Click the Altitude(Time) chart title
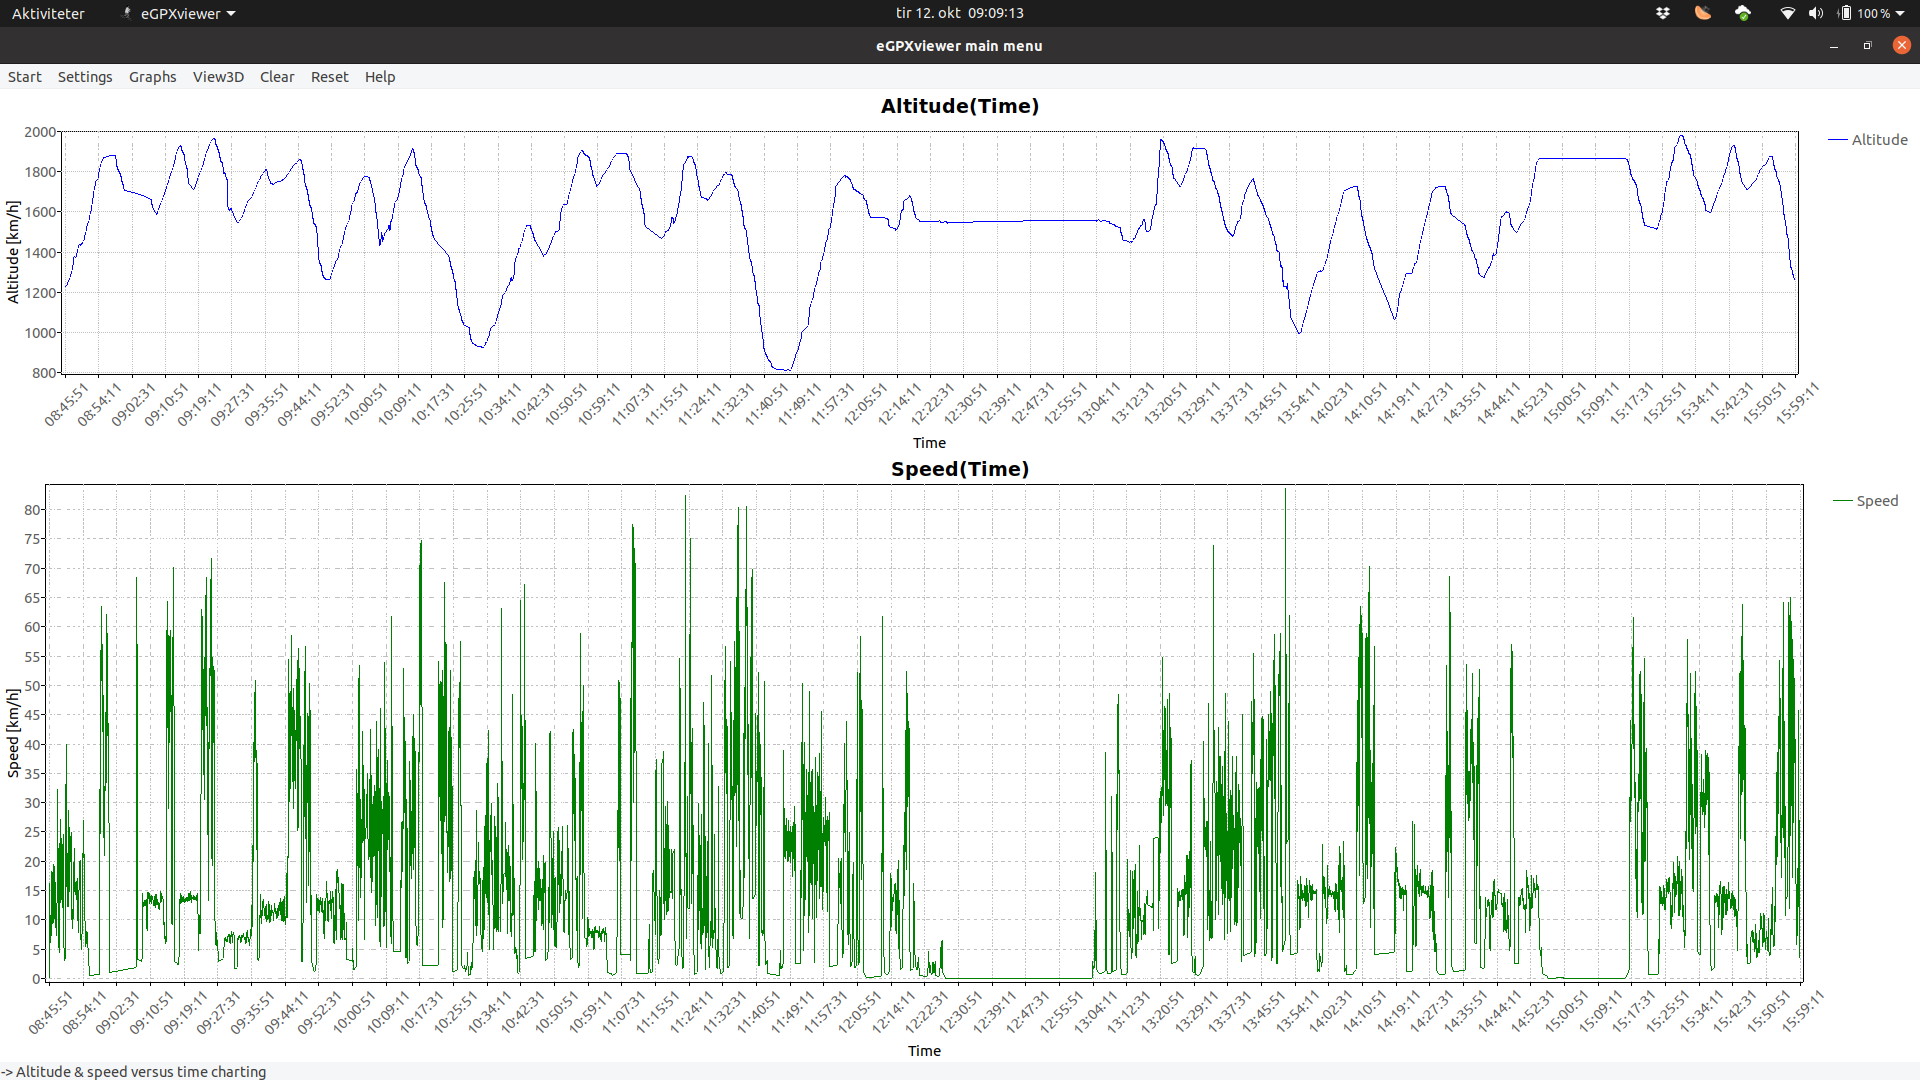This screenshot has width=1920, height=1080. pyautogui.click(x=959, y=106)
